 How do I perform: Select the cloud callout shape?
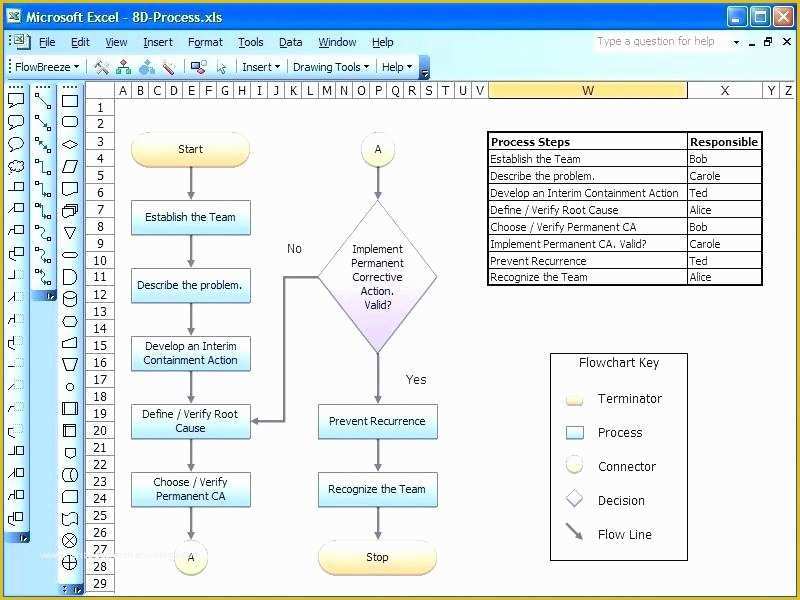(x=16, y=166)
